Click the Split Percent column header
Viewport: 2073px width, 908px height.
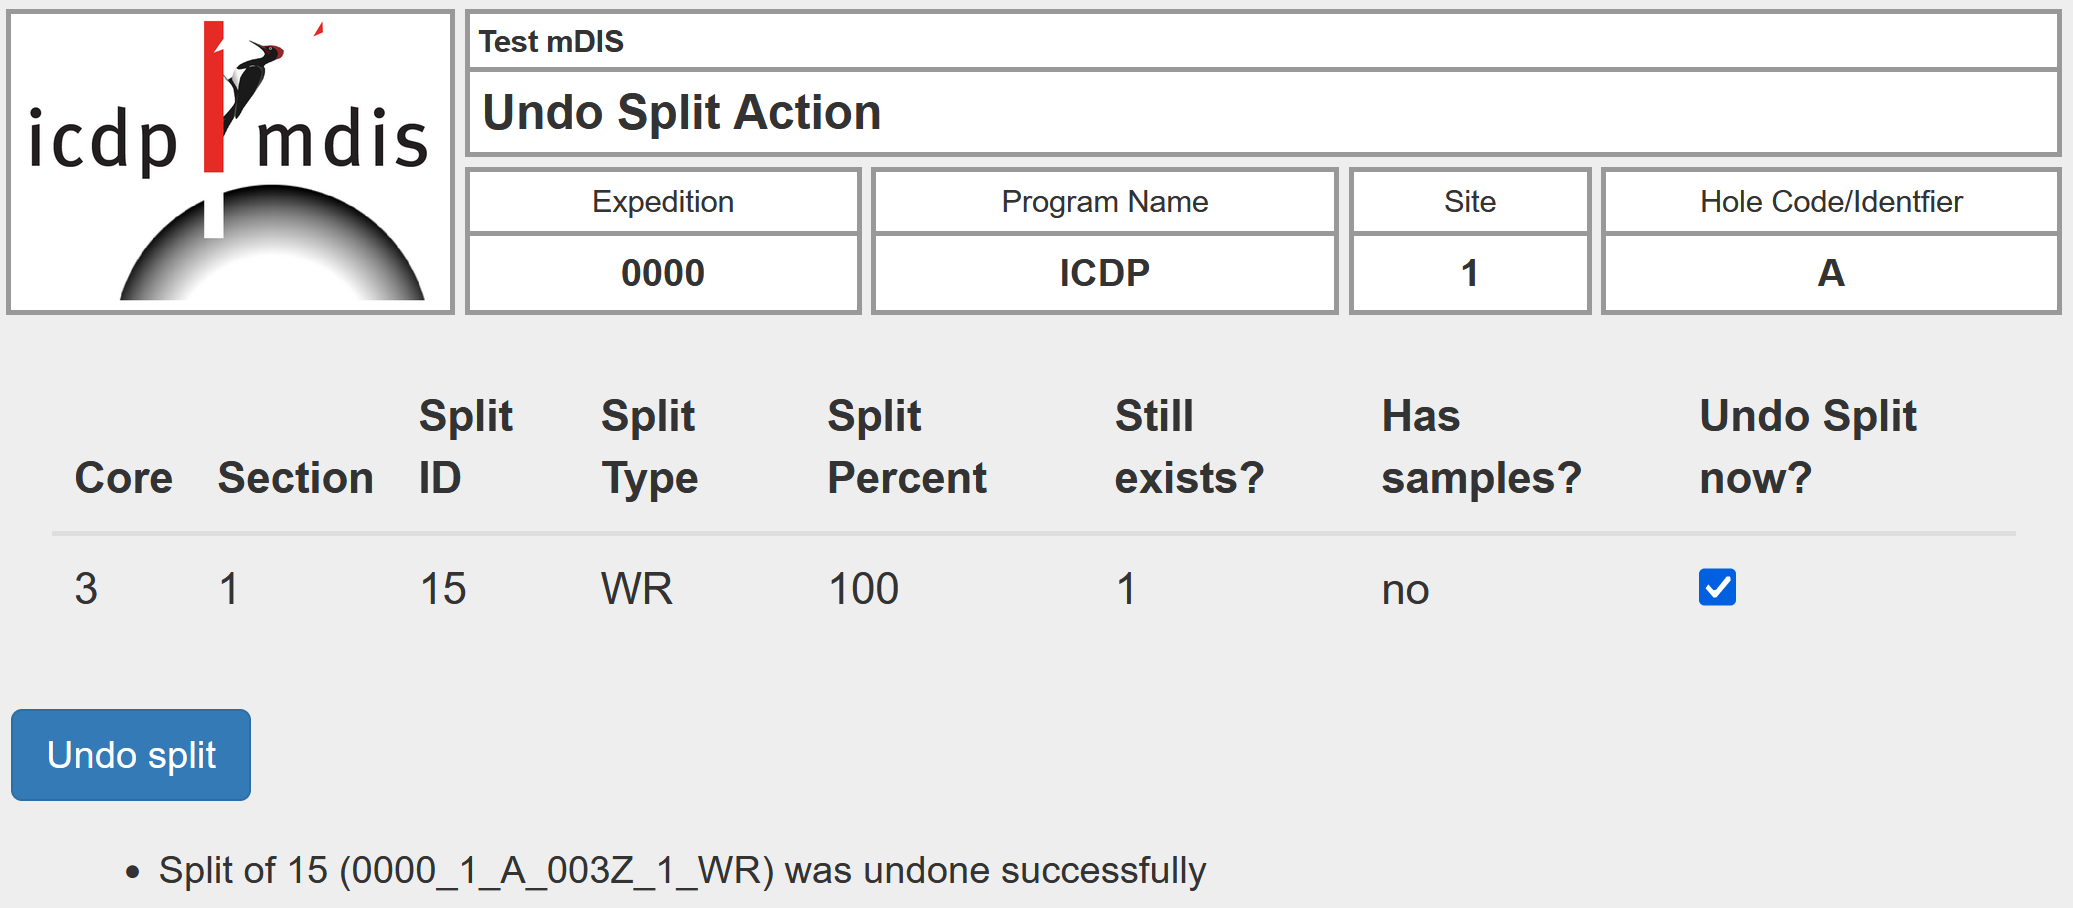point(906,447)
